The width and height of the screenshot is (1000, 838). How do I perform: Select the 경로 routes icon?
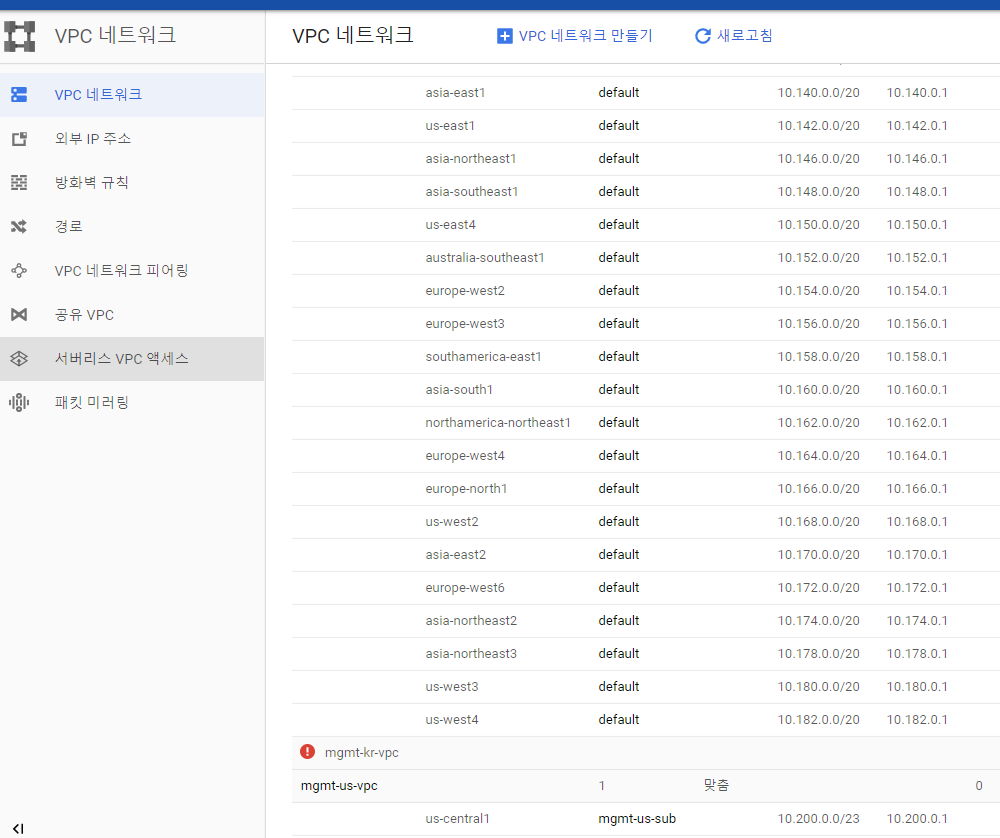(x=19, y=227)
